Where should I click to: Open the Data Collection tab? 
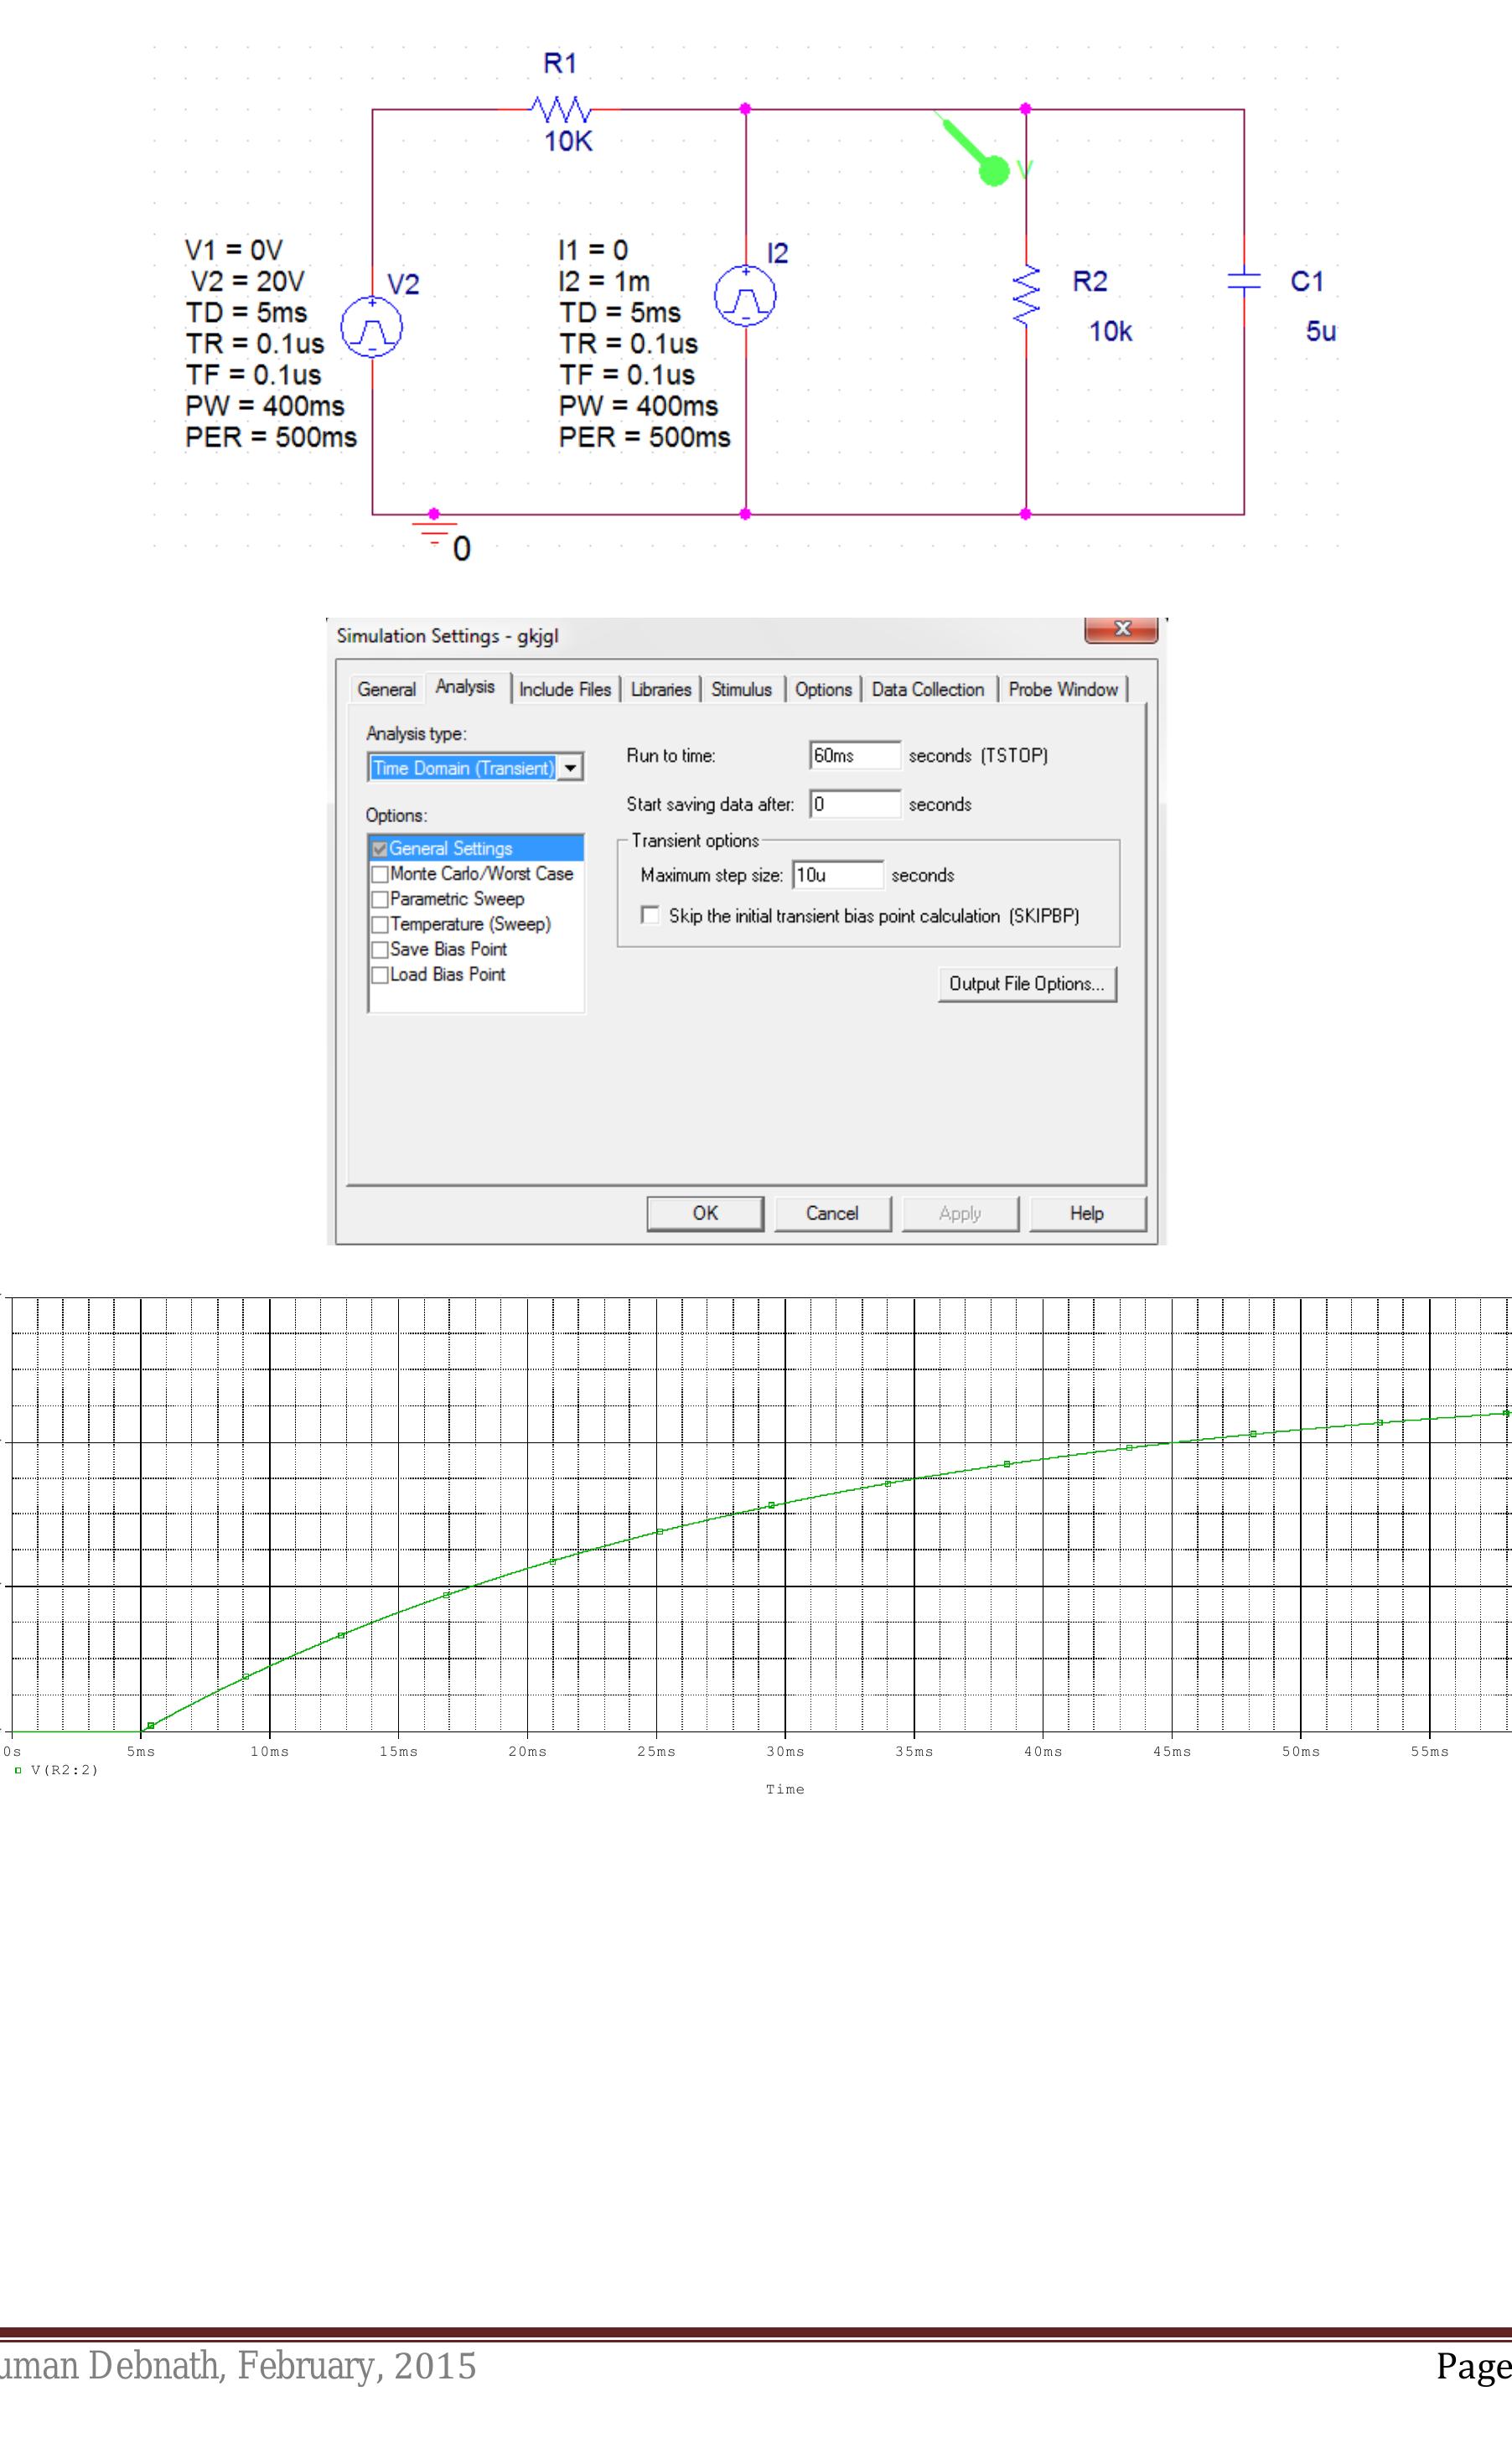coord(928,689)
